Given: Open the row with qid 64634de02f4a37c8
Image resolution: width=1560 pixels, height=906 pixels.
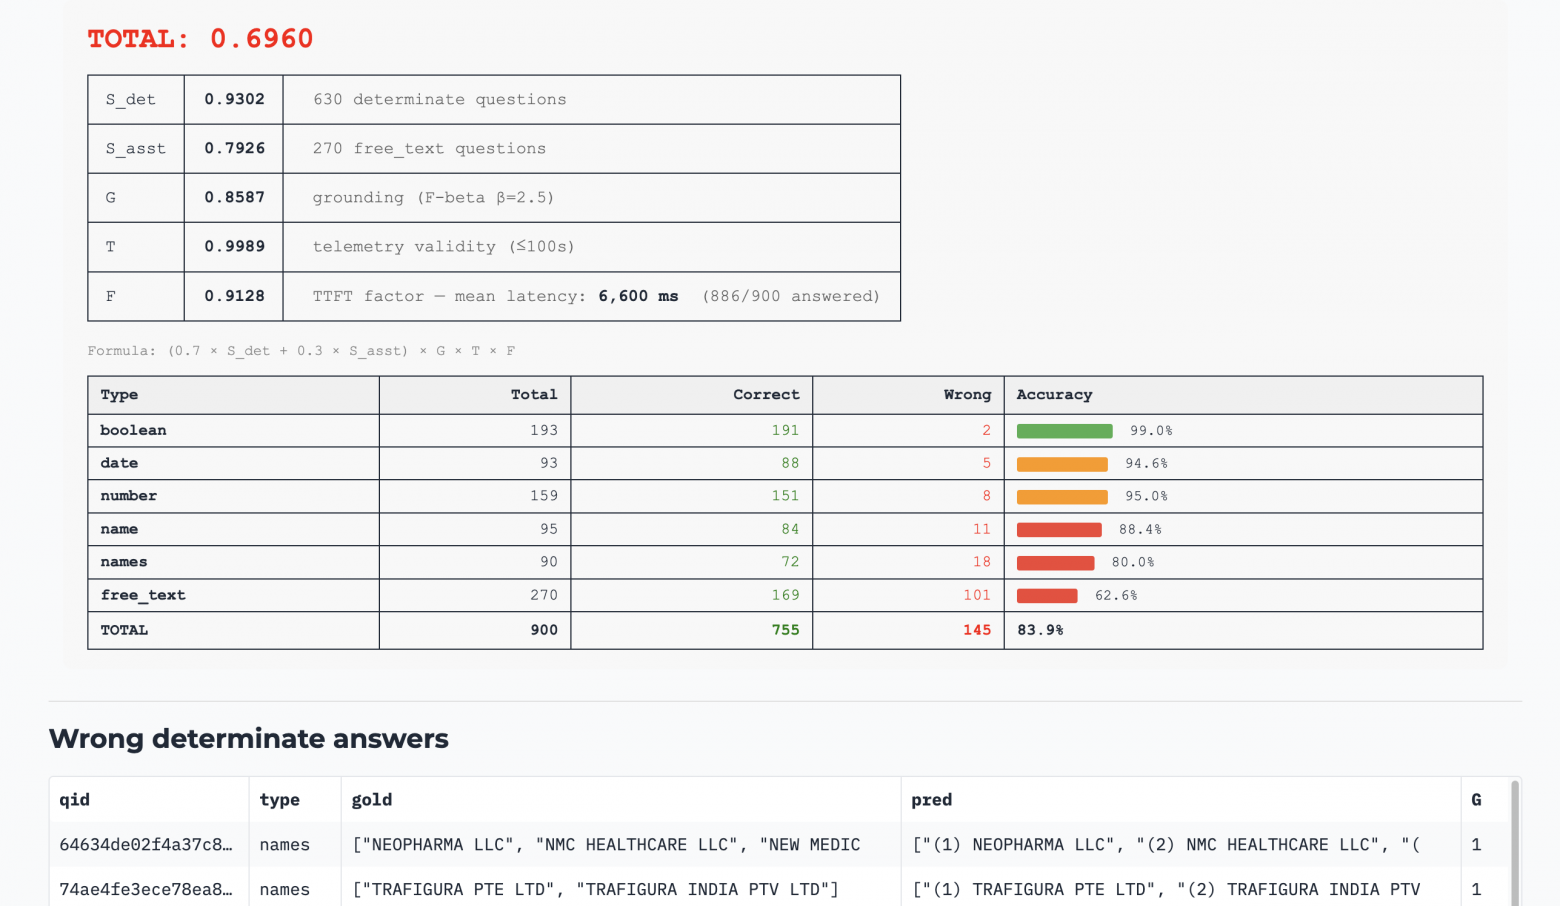Looking at the screenshot, I should [780, 845].
